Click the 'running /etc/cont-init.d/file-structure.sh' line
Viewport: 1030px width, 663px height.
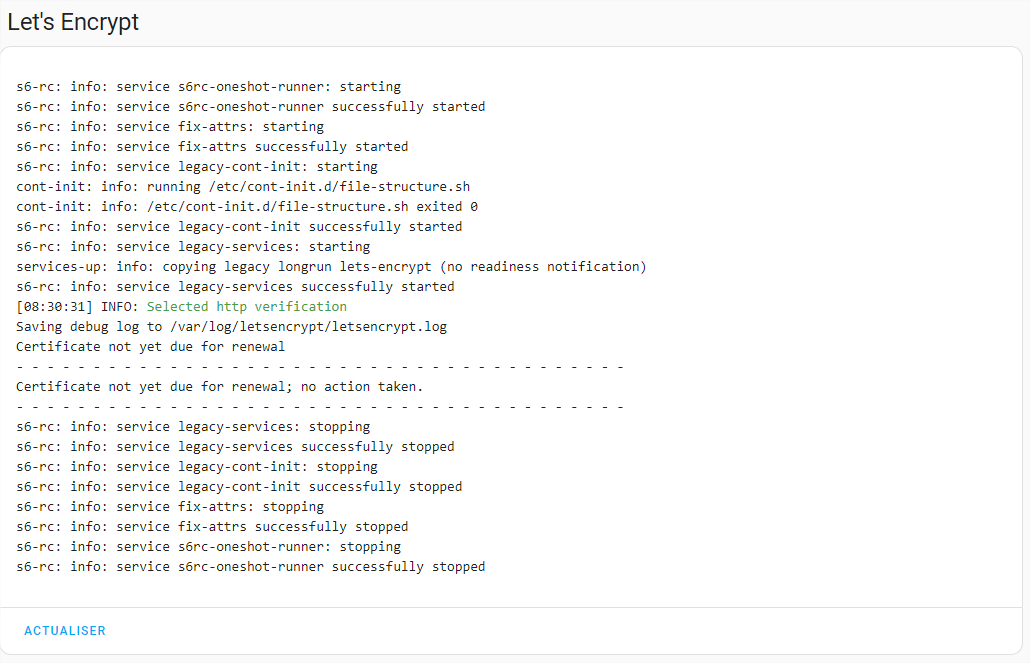pyautogui.click(x=243, y=187)
